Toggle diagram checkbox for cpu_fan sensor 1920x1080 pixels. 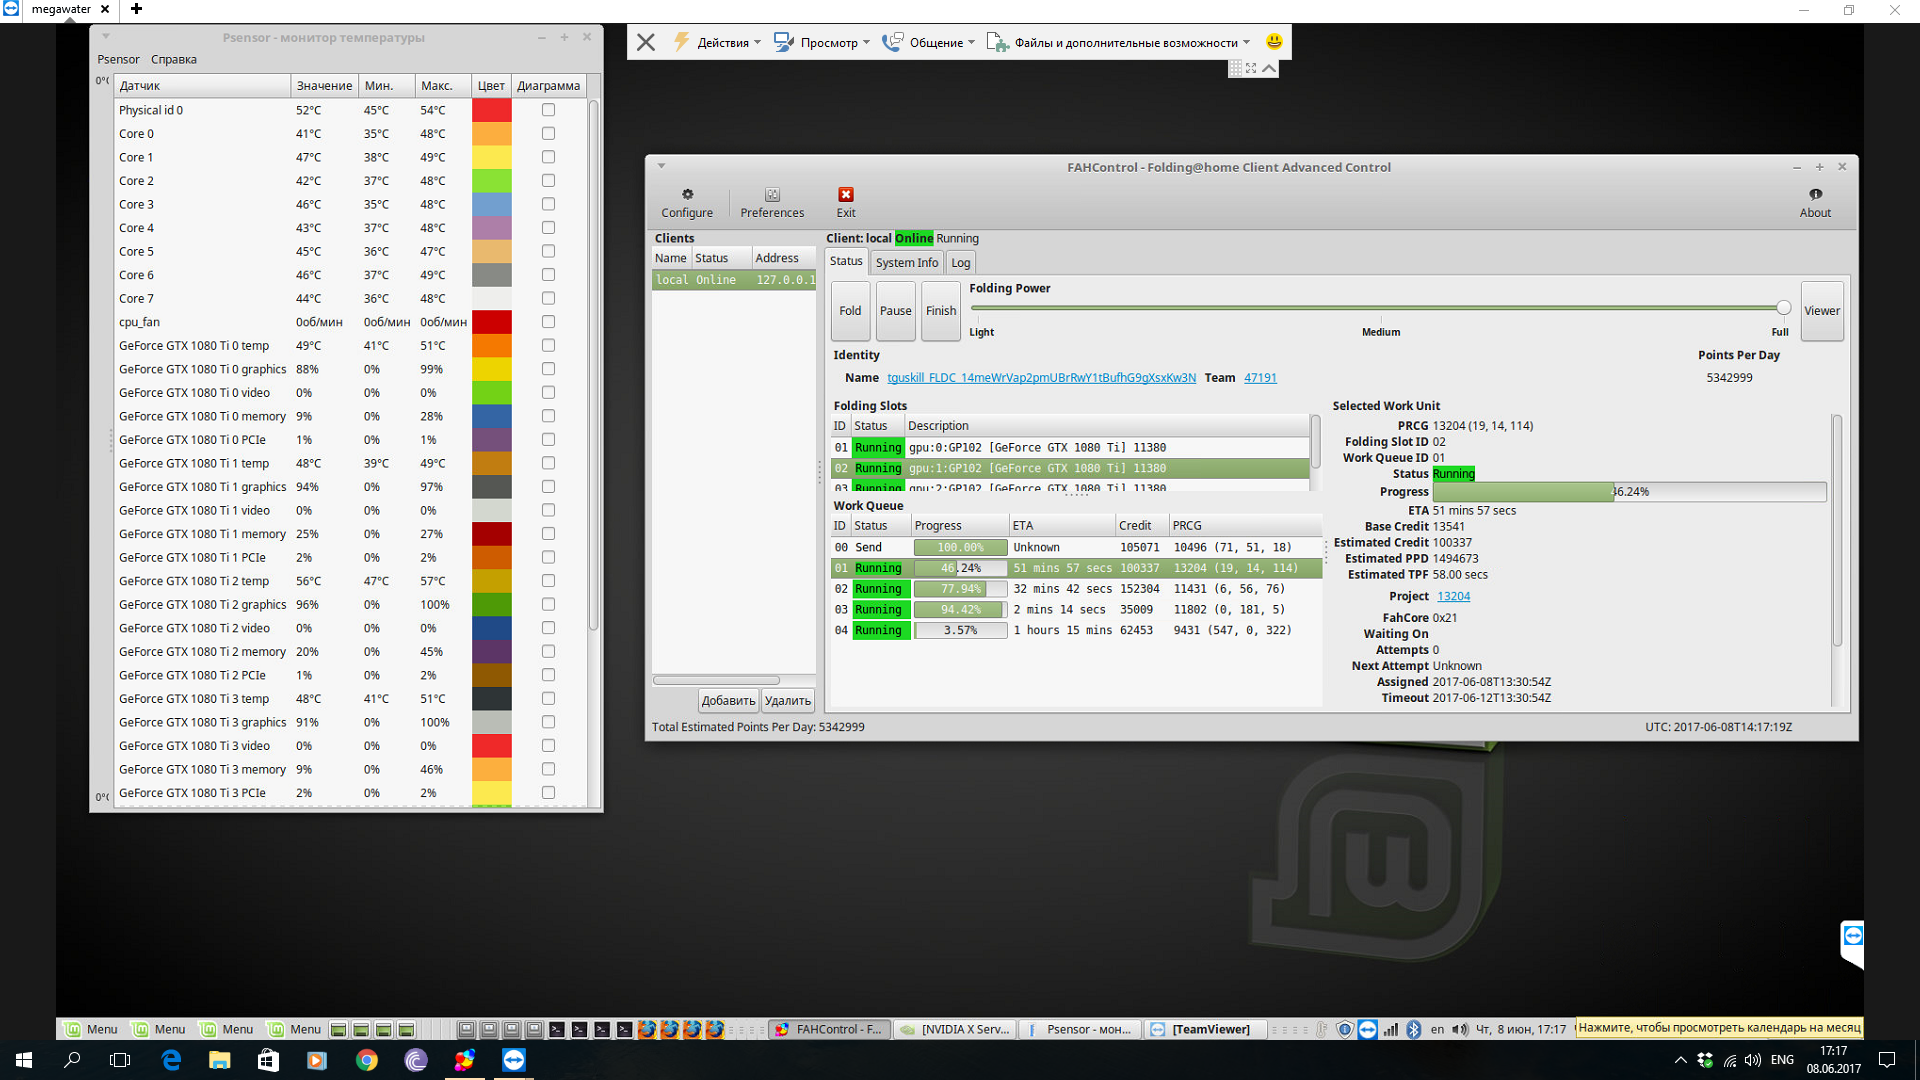(x=548, y=322)
